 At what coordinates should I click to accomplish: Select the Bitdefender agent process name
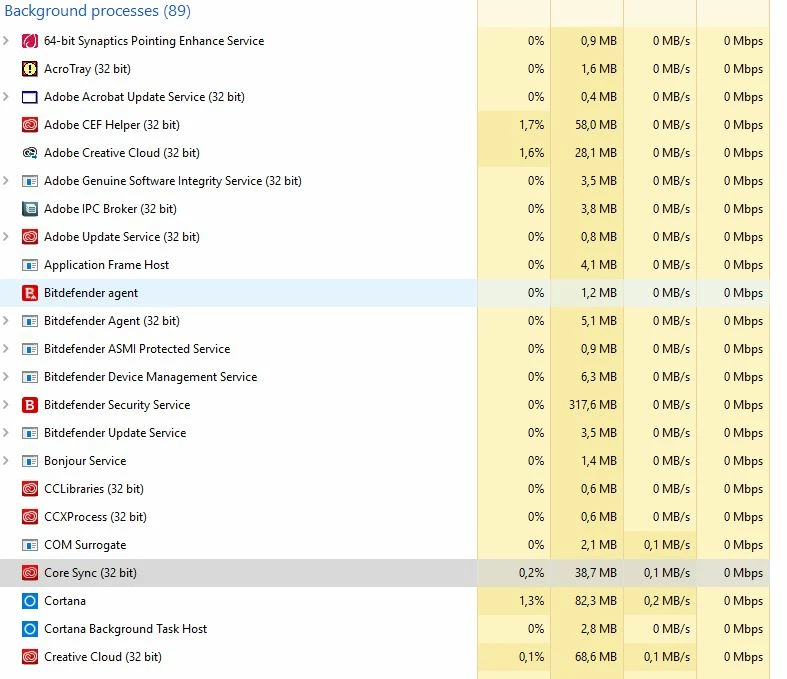(91, 293)
